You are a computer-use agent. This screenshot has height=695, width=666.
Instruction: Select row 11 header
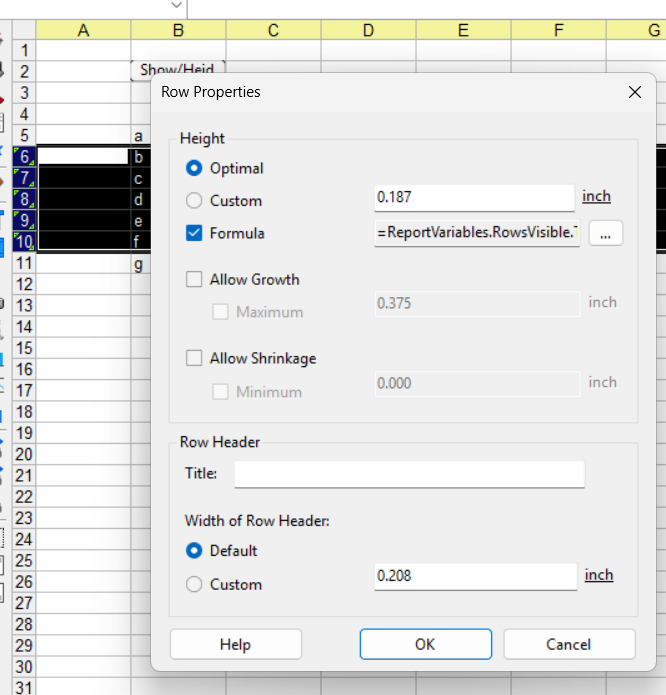click(x=24, y=263)
